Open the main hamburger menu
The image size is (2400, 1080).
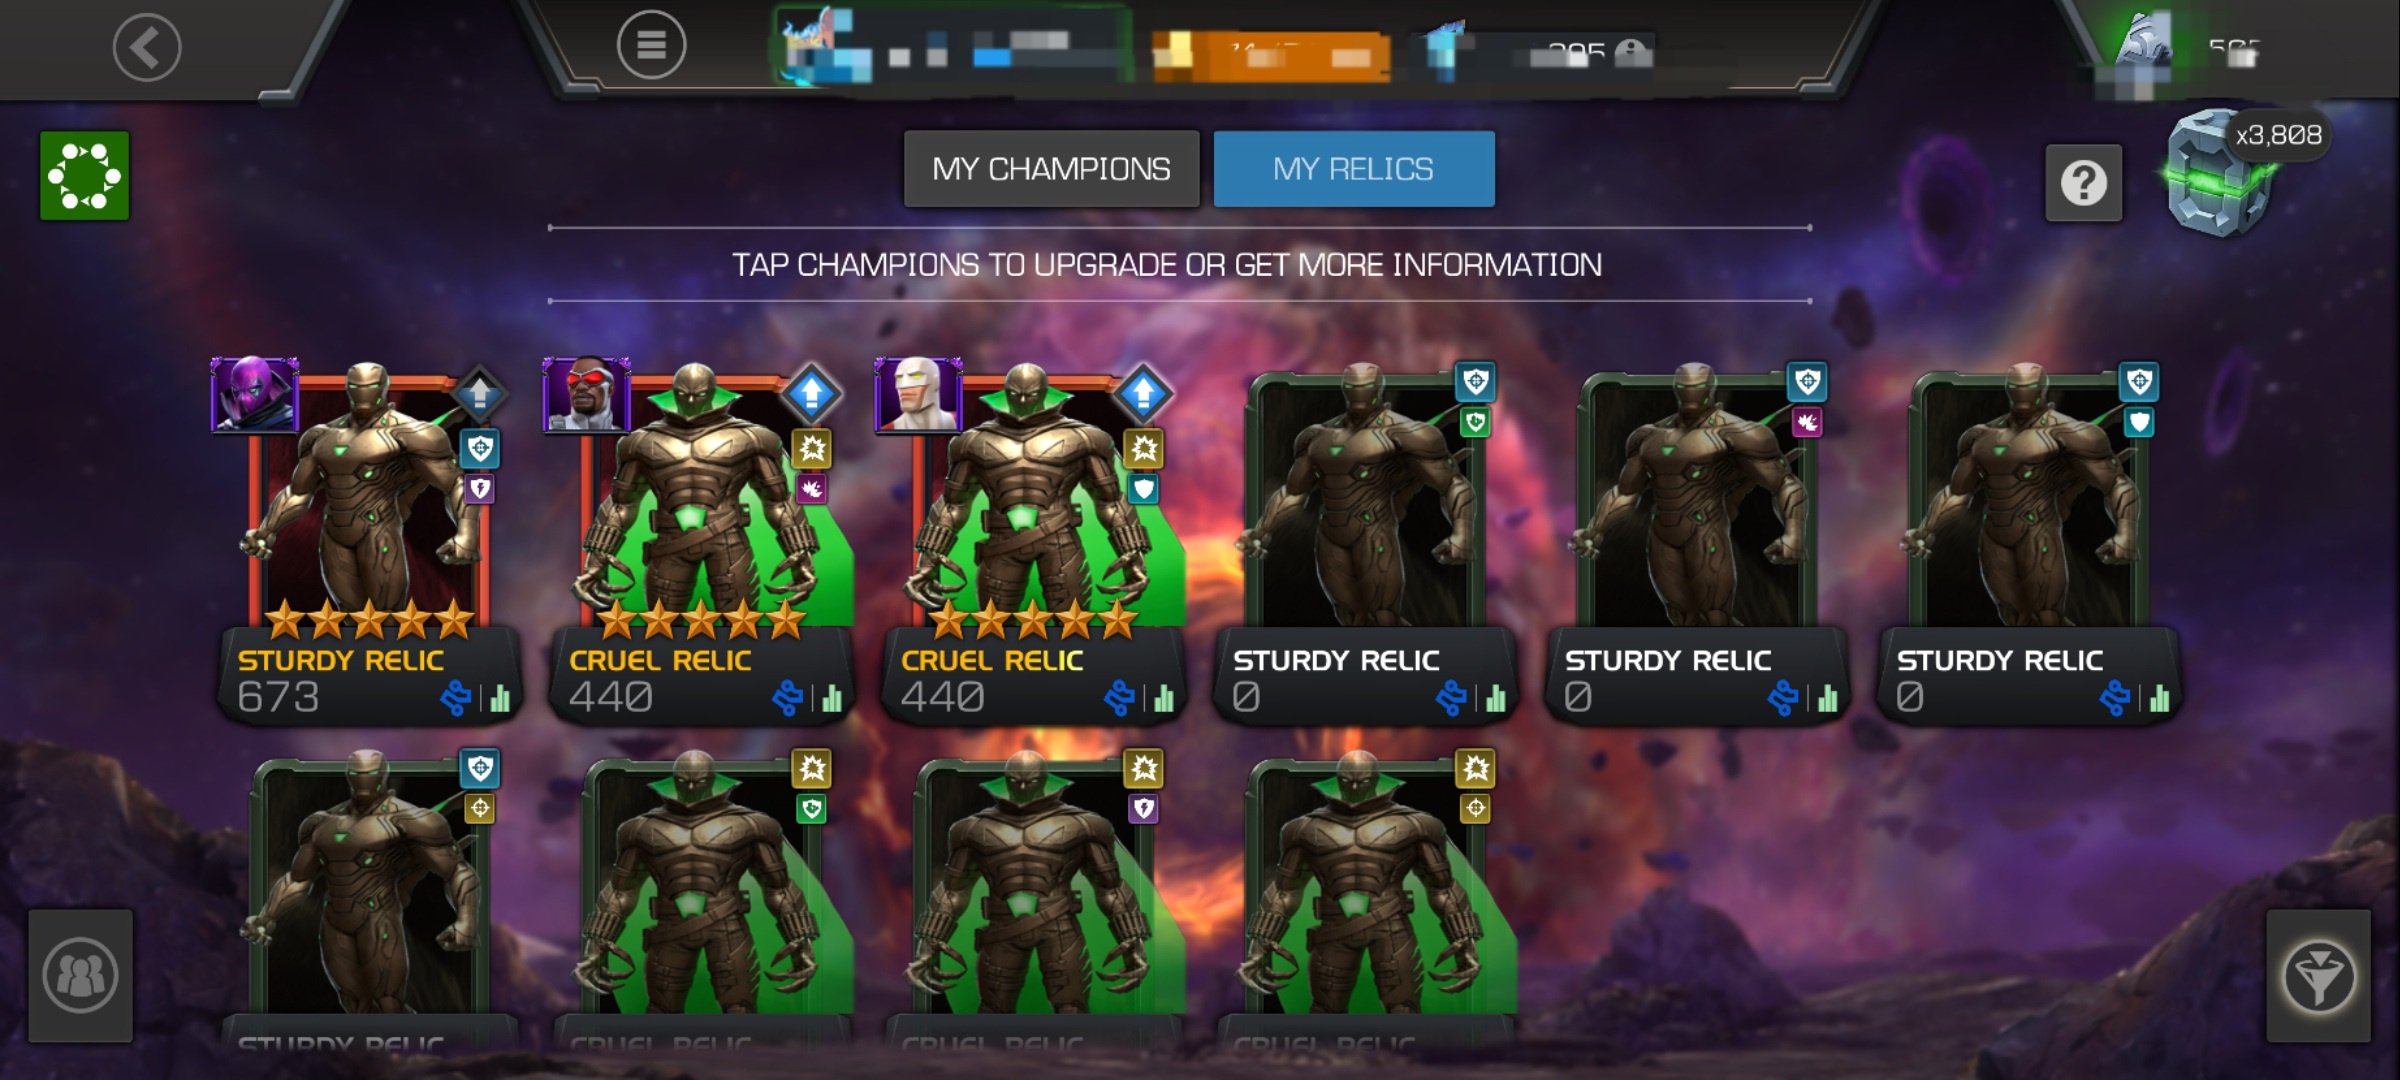[651, 45]
